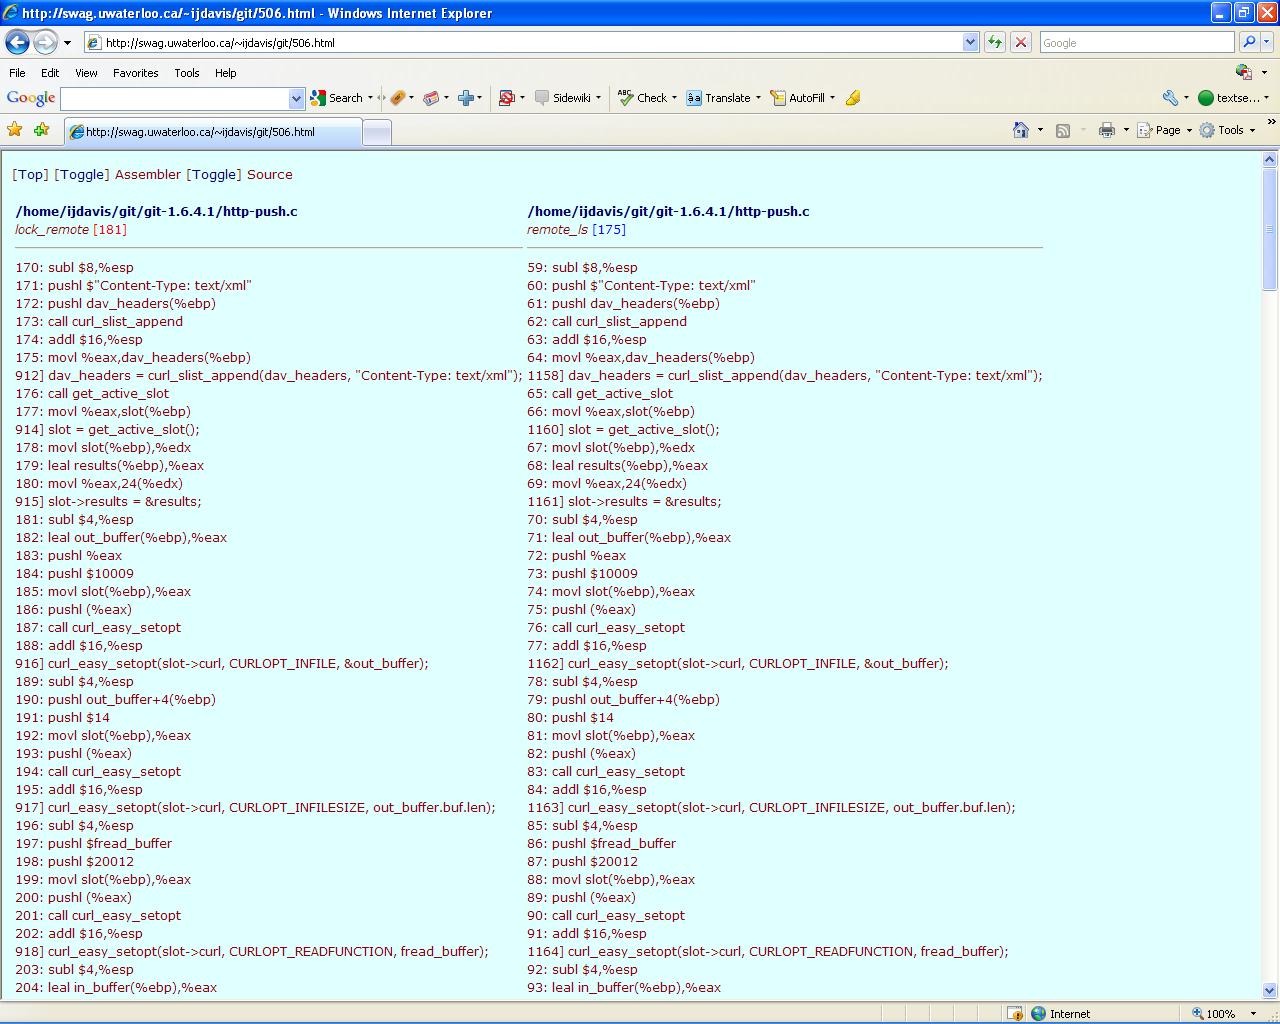Click the popup blocker icon

click(x=506, y=98)
